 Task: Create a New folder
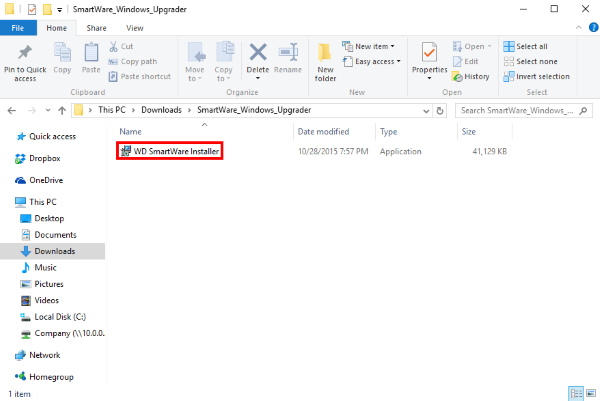click(x=325, y=62)
